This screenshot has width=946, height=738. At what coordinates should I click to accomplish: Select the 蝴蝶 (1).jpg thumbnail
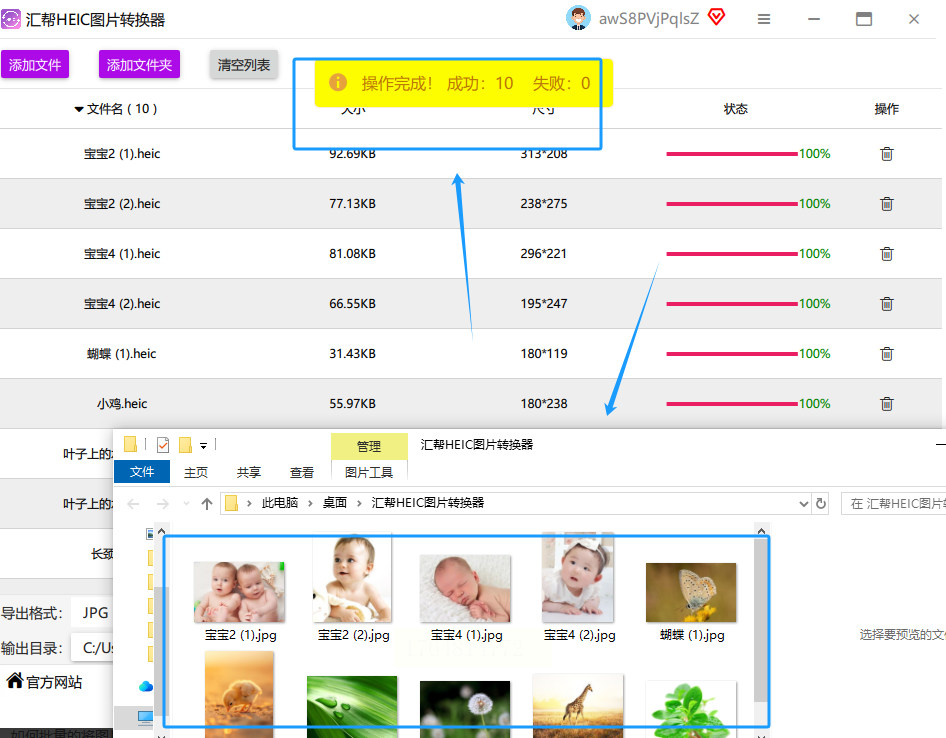(x=691, y=593)
